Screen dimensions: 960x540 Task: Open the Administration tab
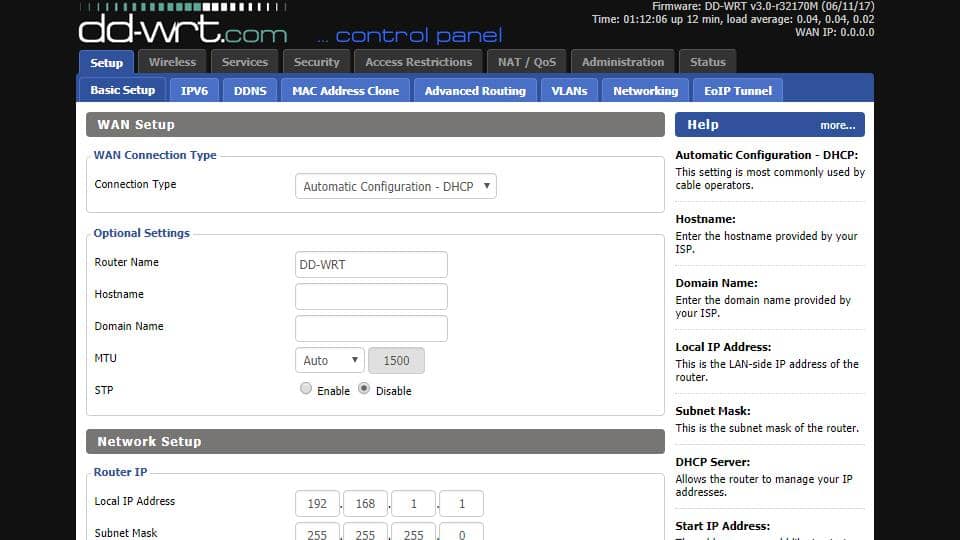tap(623, 62)
